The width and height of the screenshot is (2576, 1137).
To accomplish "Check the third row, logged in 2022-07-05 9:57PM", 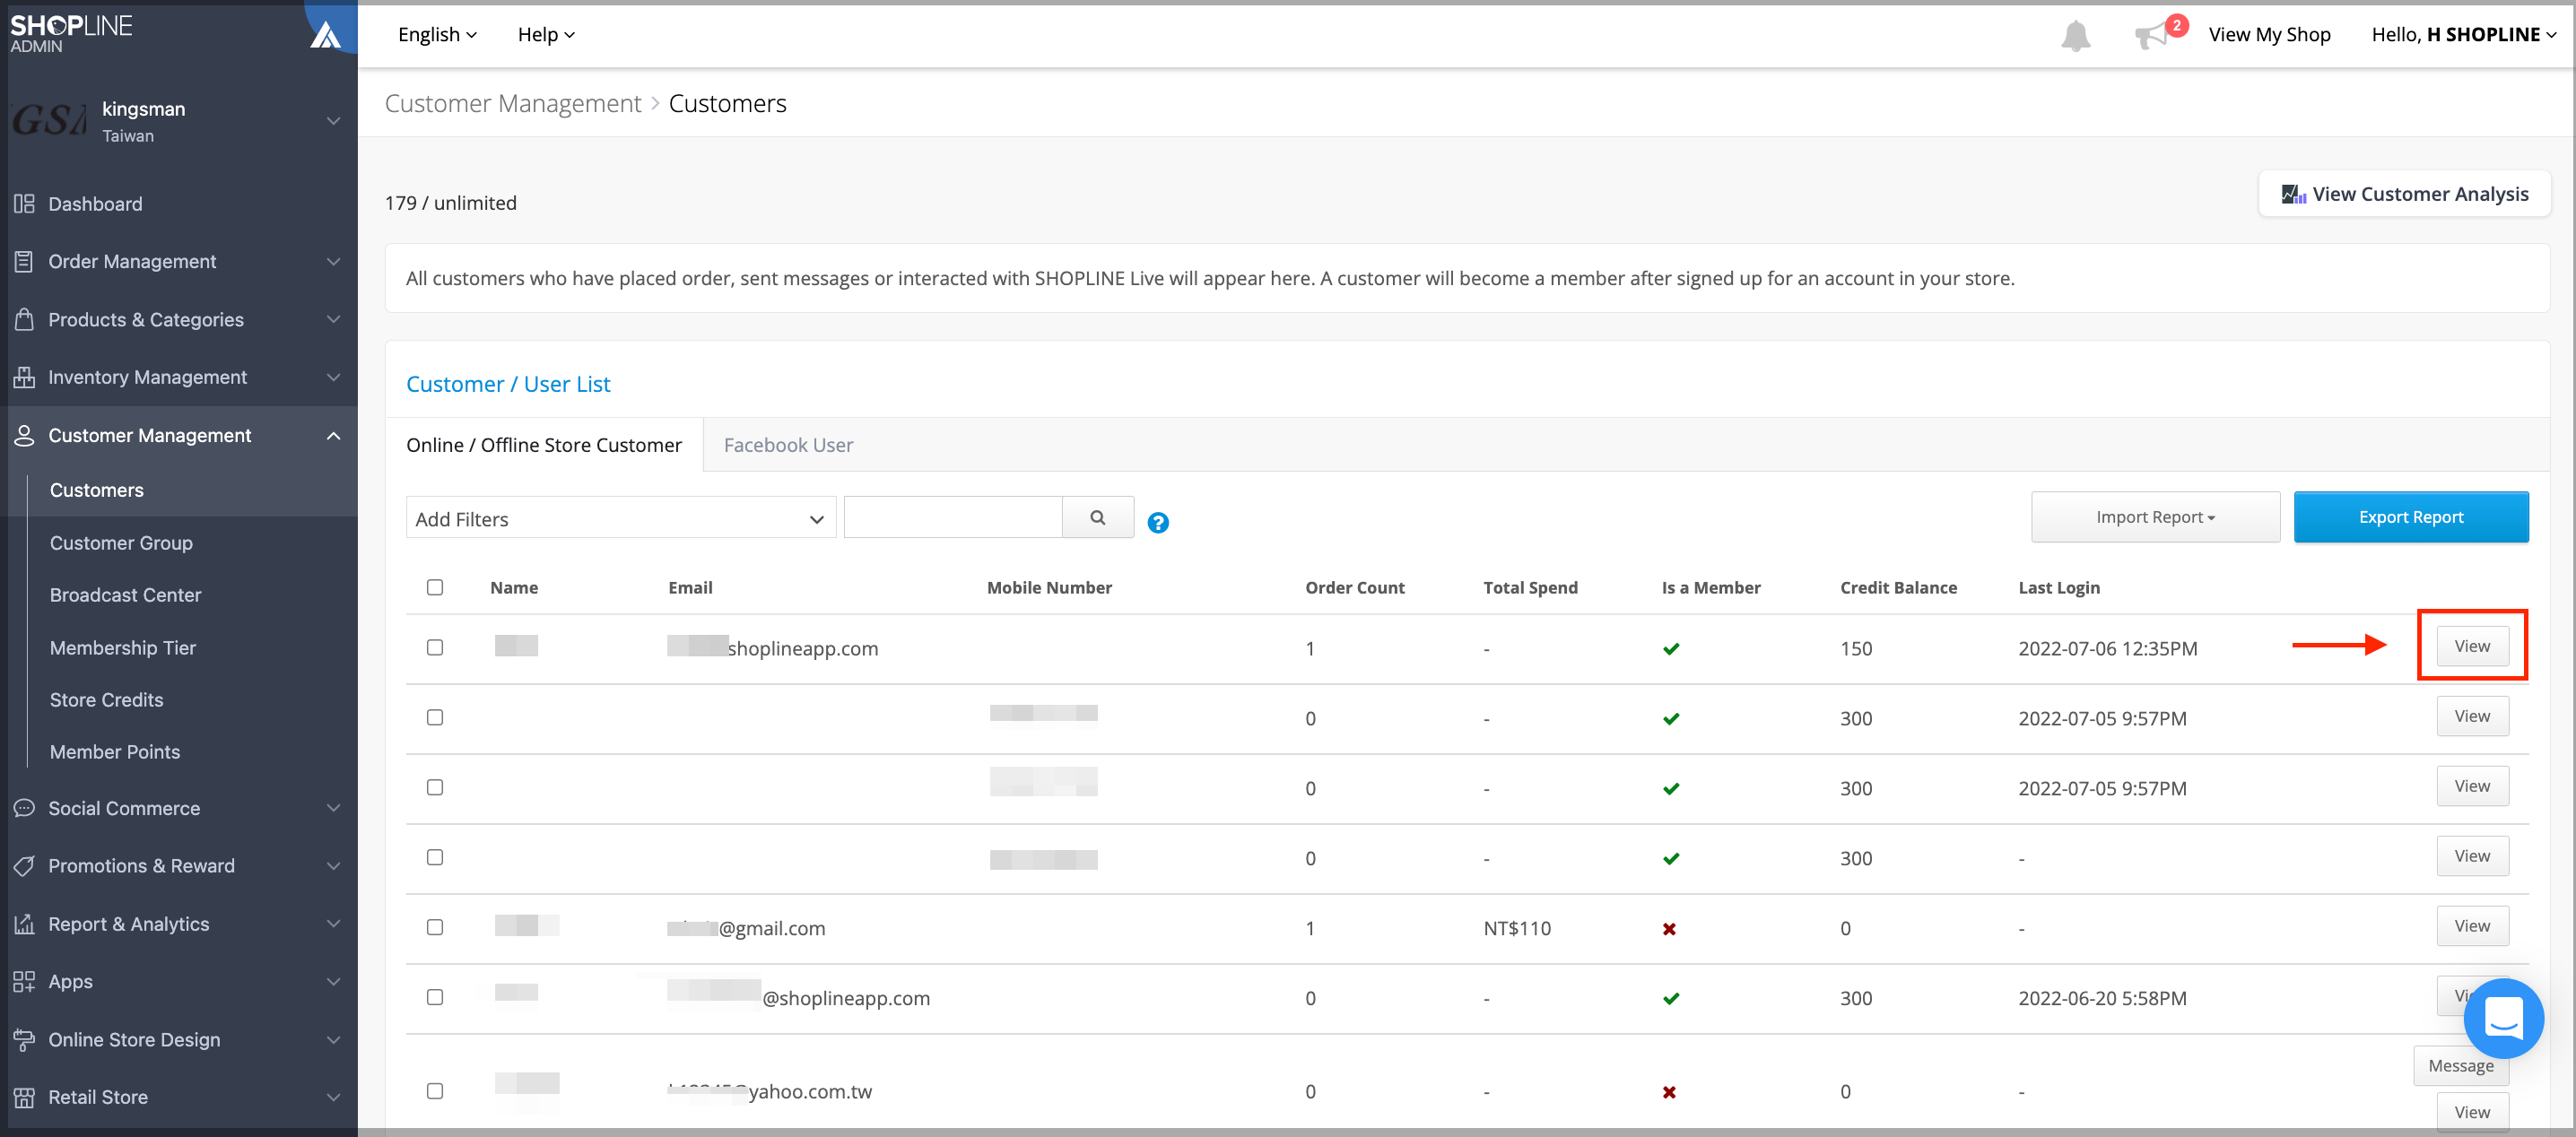I will pyautogui.click(x=435, y=787).
